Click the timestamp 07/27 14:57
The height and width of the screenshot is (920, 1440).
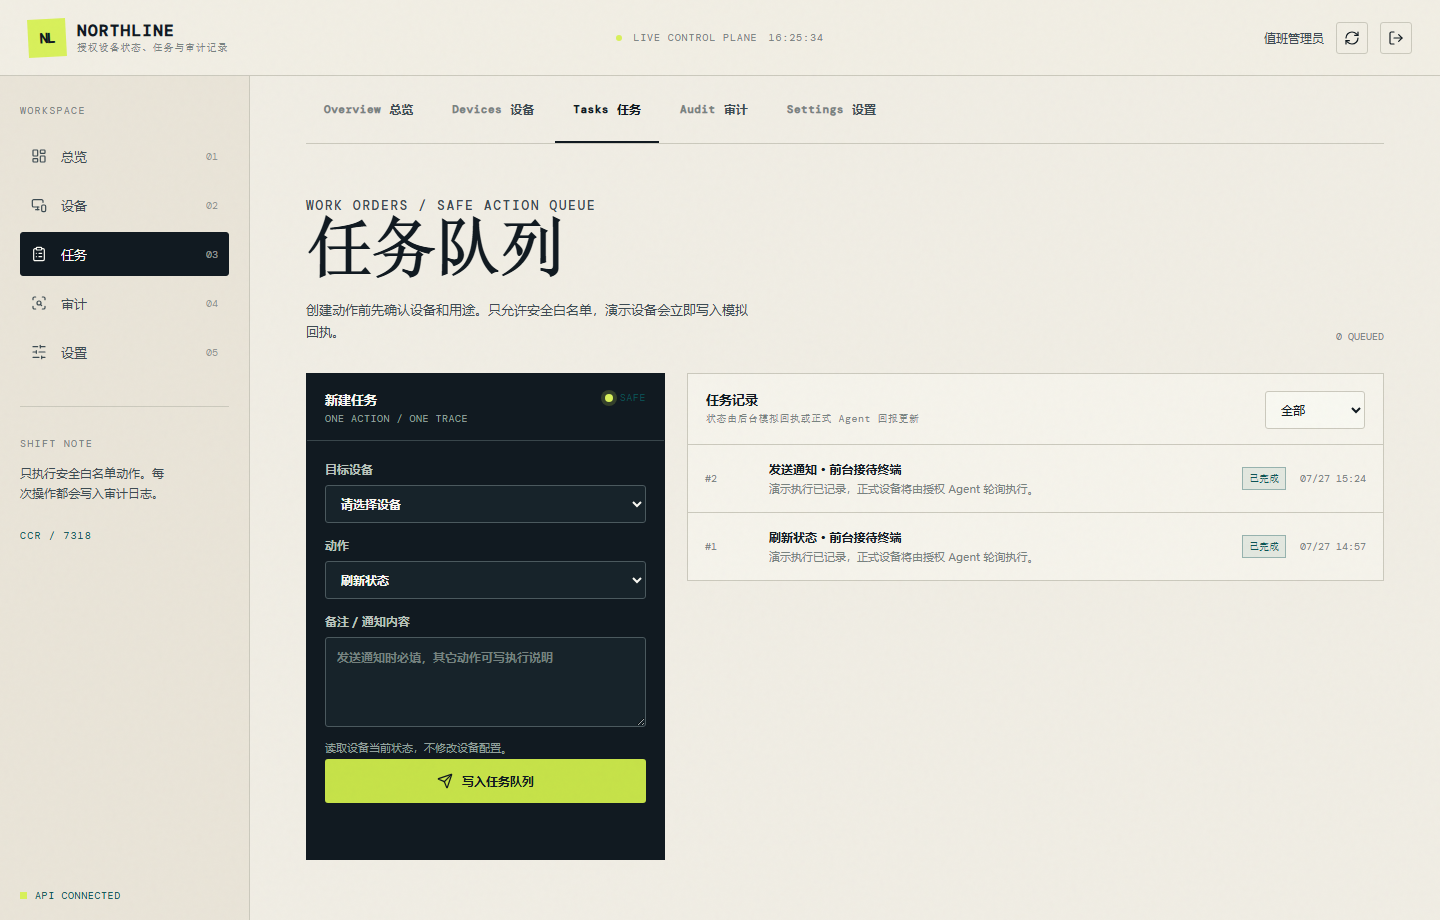coord(1333,547)
